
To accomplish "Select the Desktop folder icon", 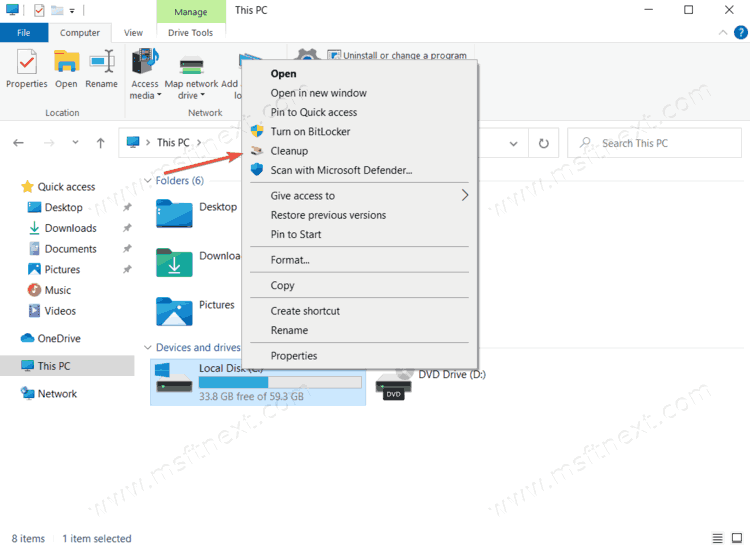I will 174,213.
